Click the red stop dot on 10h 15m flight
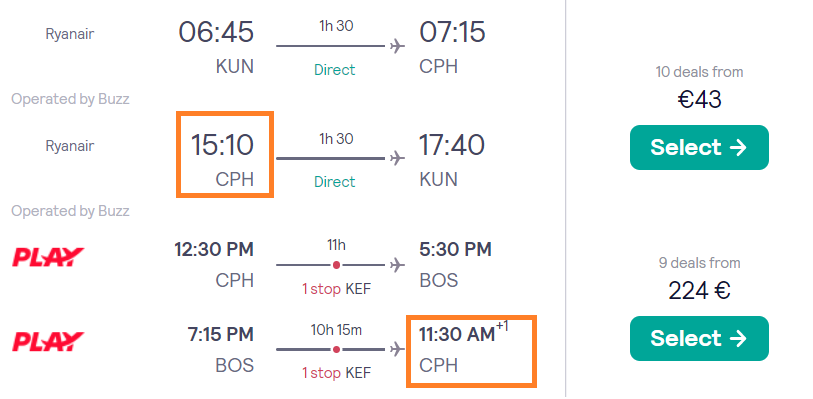 click(336, 350)
